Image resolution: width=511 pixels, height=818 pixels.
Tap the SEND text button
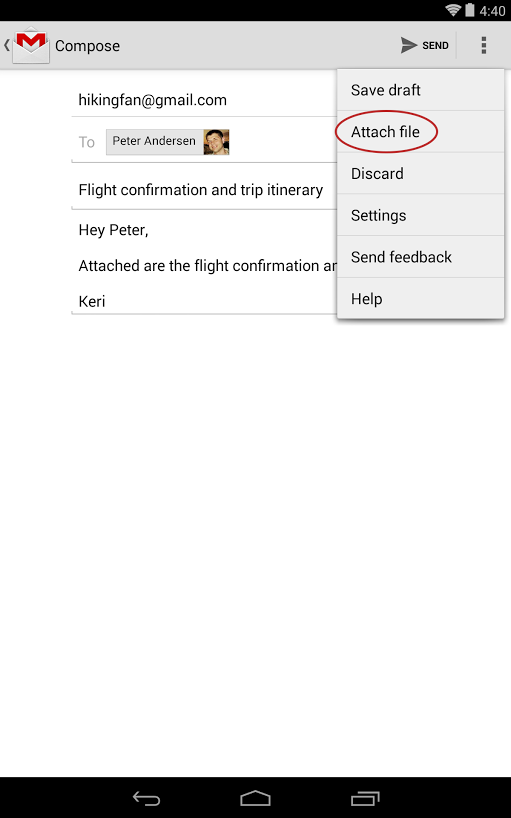pos(435,45)
